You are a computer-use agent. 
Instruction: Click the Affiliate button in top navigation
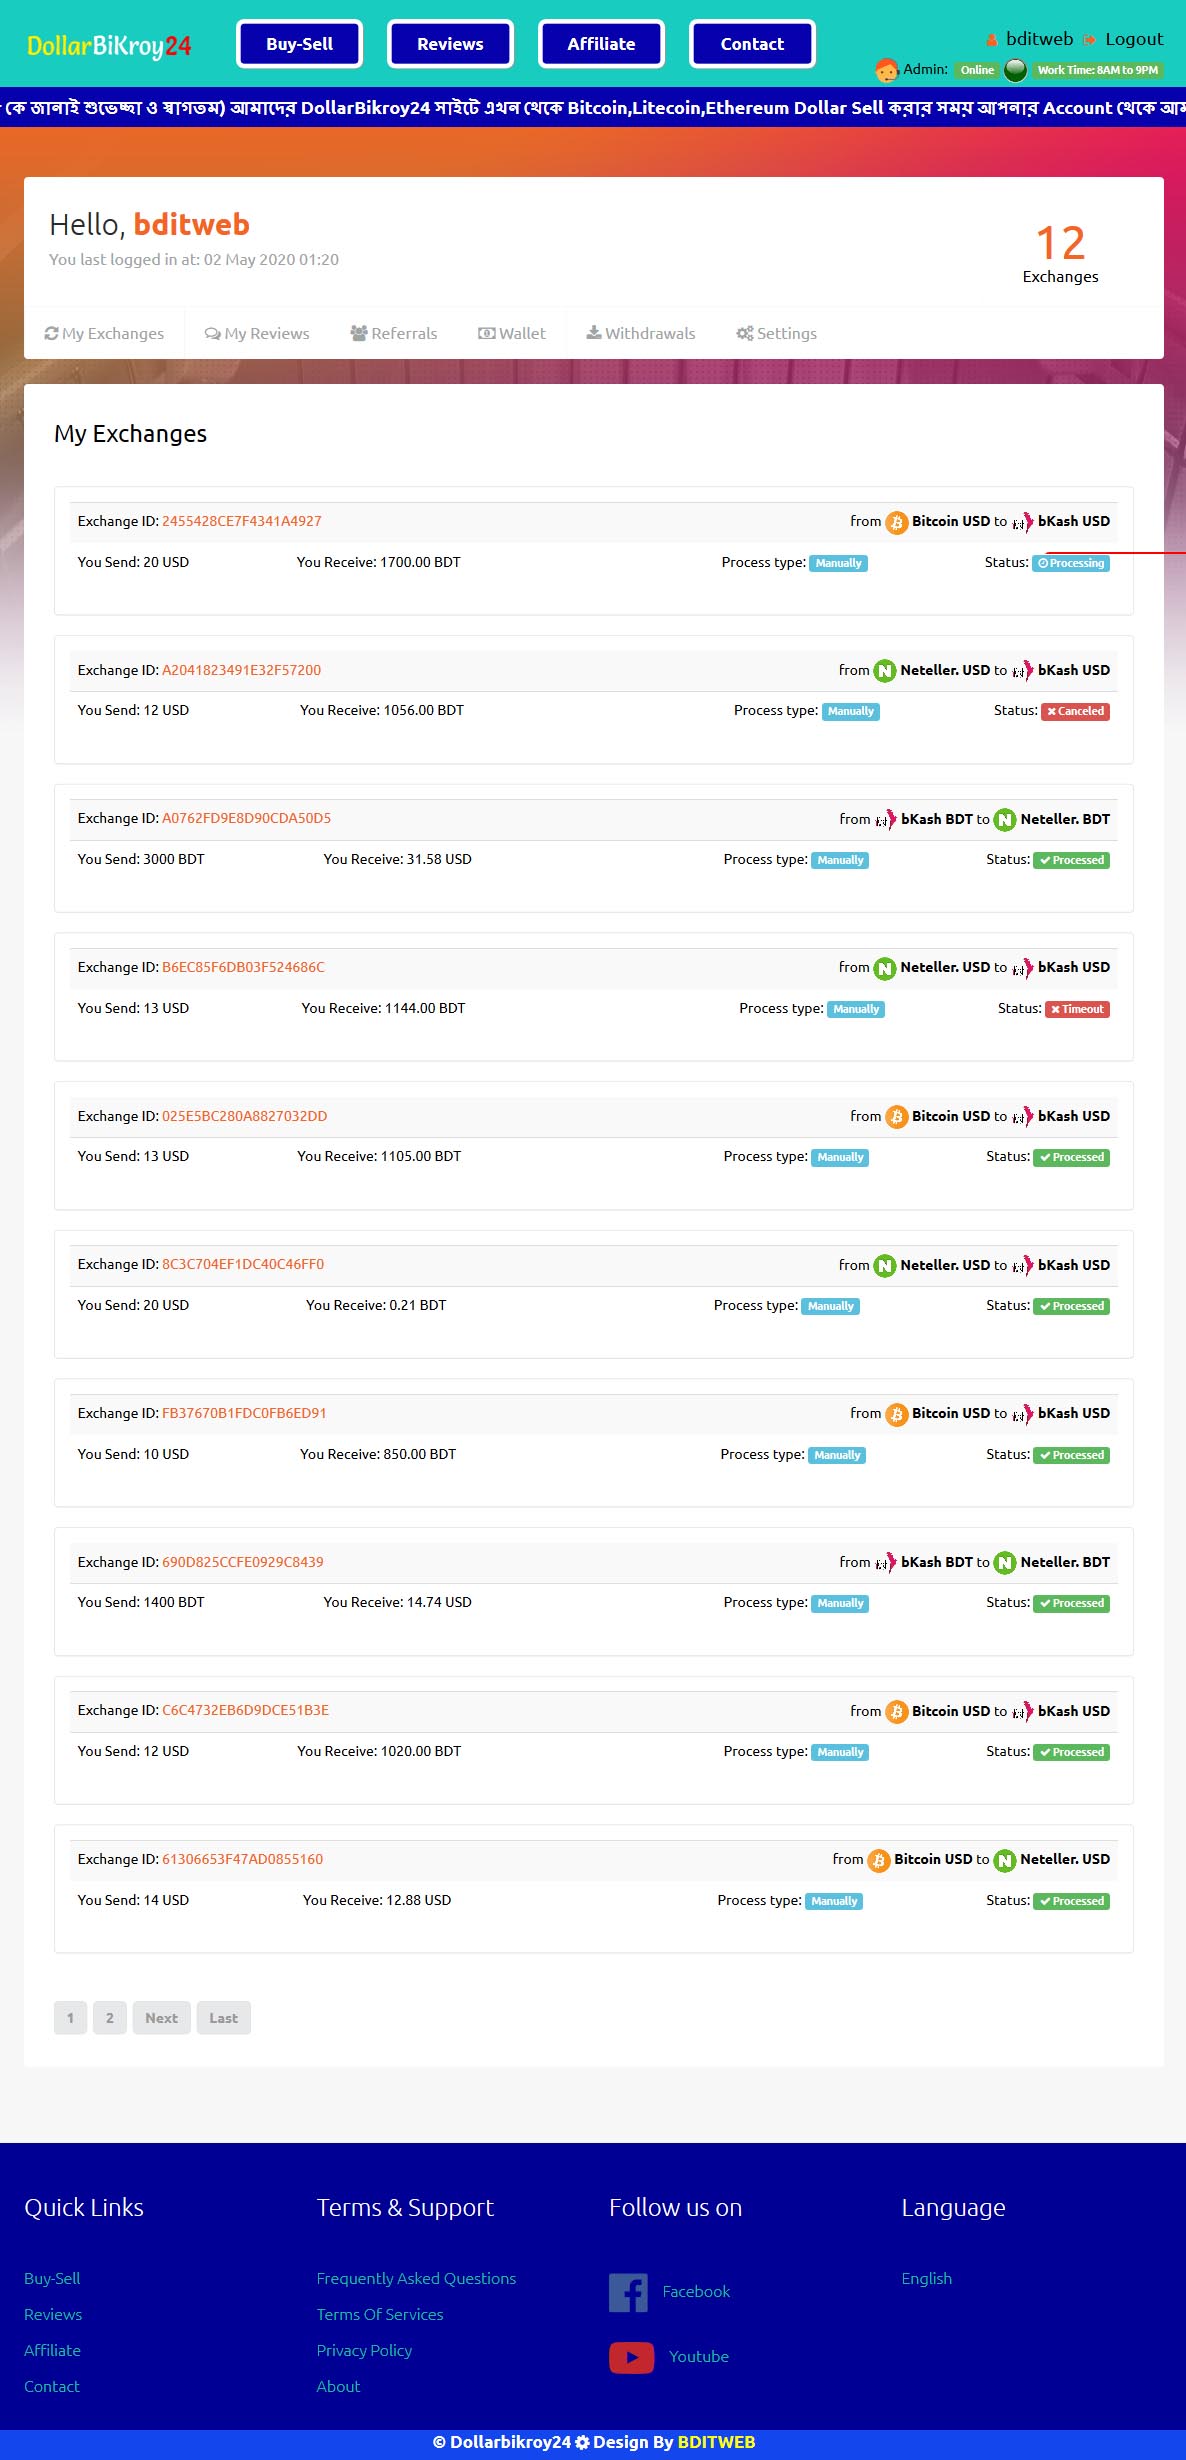click(601, 44)
